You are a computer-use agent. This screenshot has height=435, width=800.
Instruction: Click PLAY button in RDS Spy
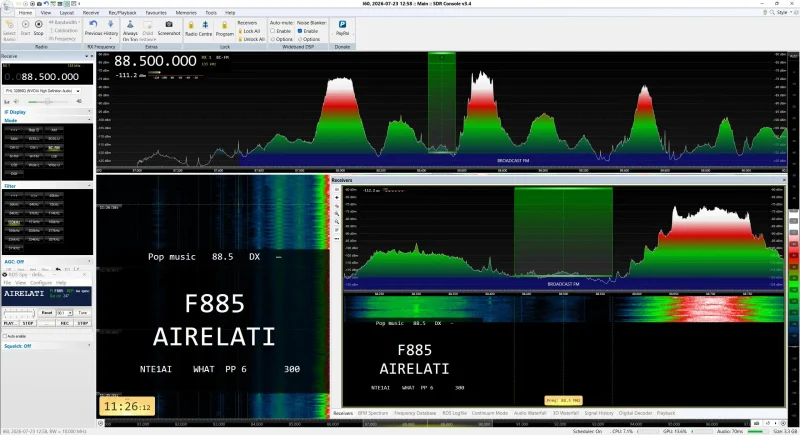tap(9, 323)
